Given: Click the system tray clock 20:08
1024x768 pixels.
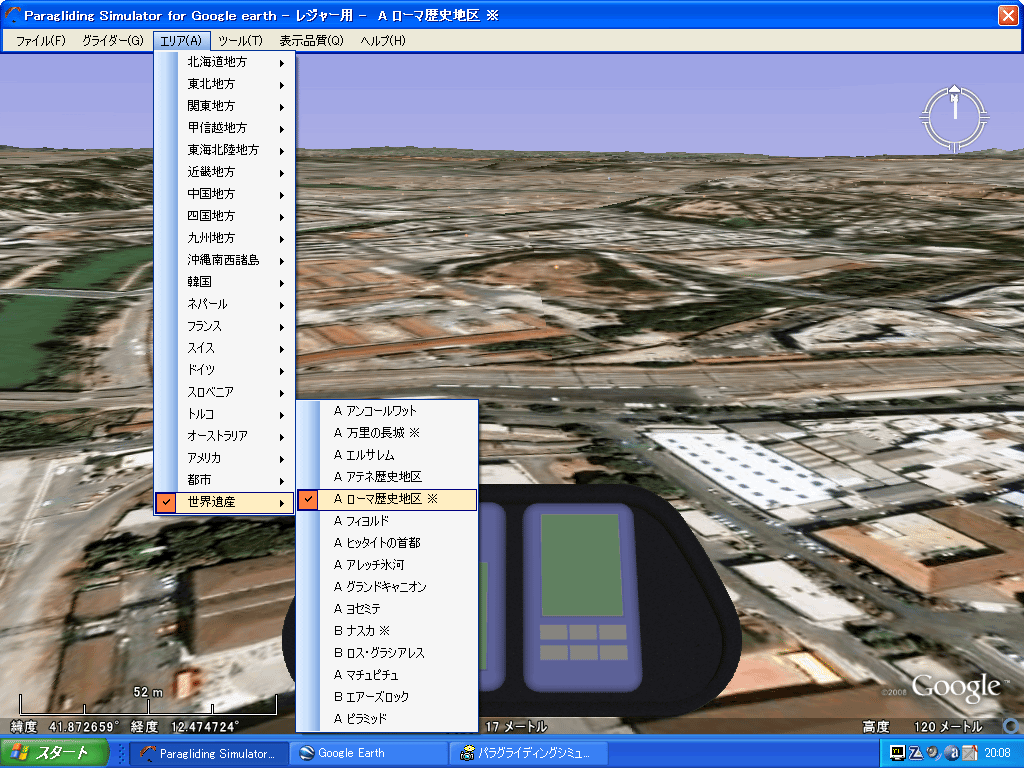Looking at the screenshot, I should (997, 754).
